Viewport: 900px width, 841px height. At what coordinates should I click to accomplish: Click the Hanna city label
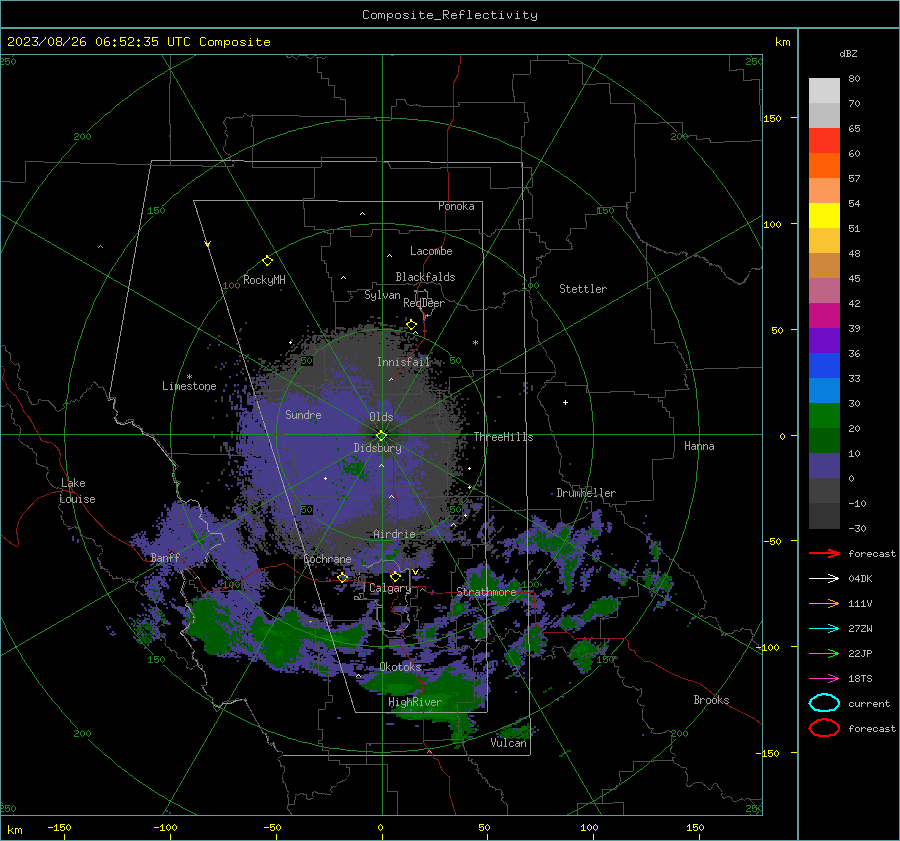[699, 446]
